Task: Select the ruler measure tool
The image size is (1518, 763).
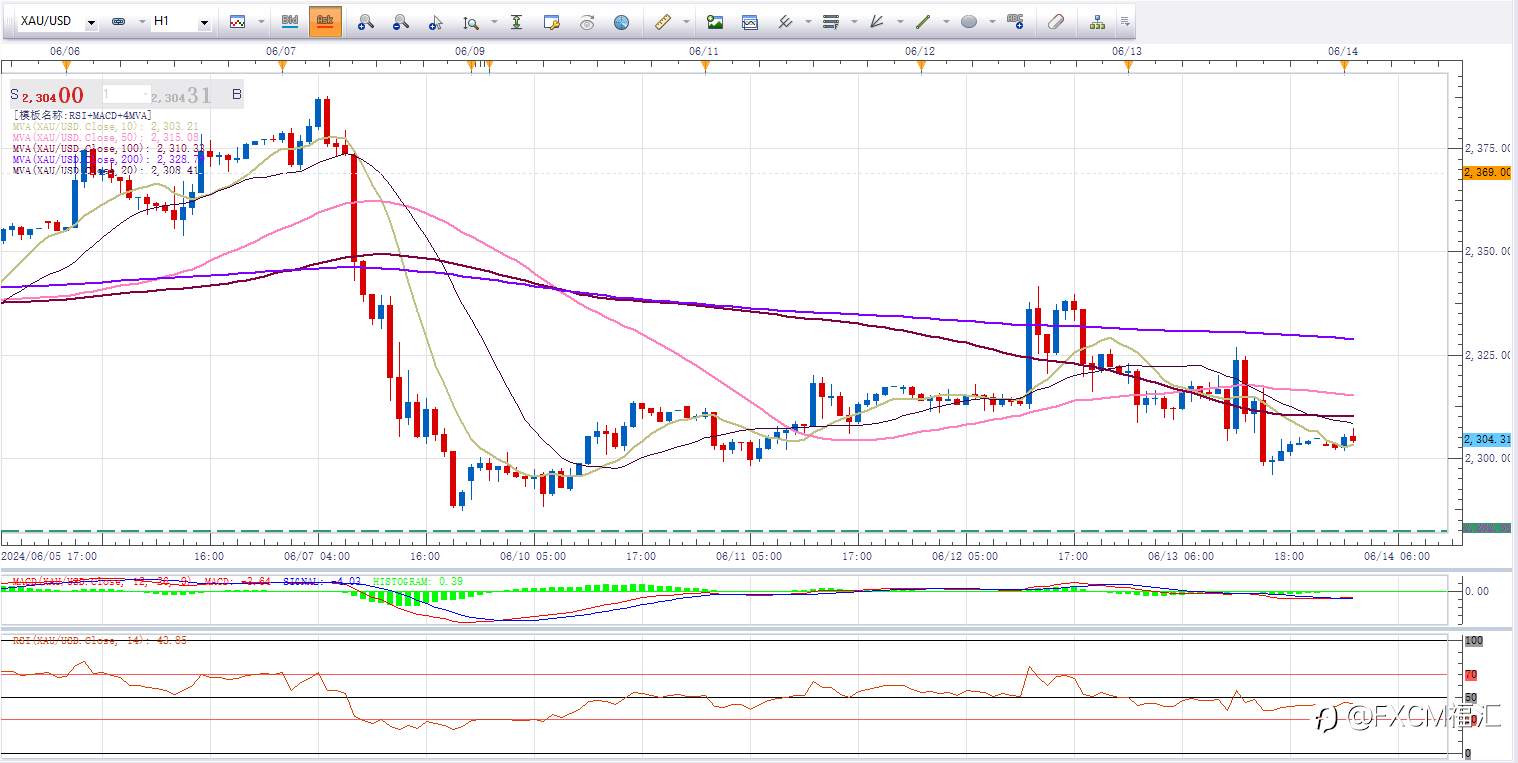Action: coord(662,21)
